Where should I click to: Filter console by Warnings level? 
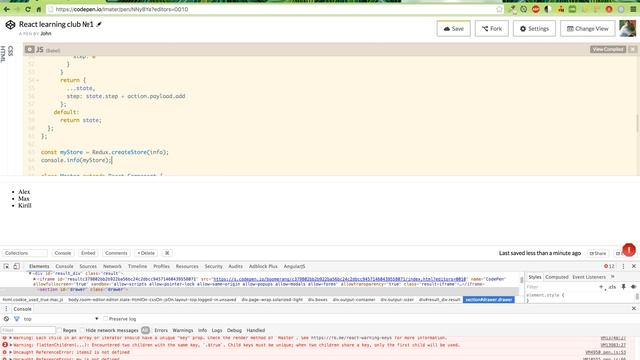coord(182,330)
